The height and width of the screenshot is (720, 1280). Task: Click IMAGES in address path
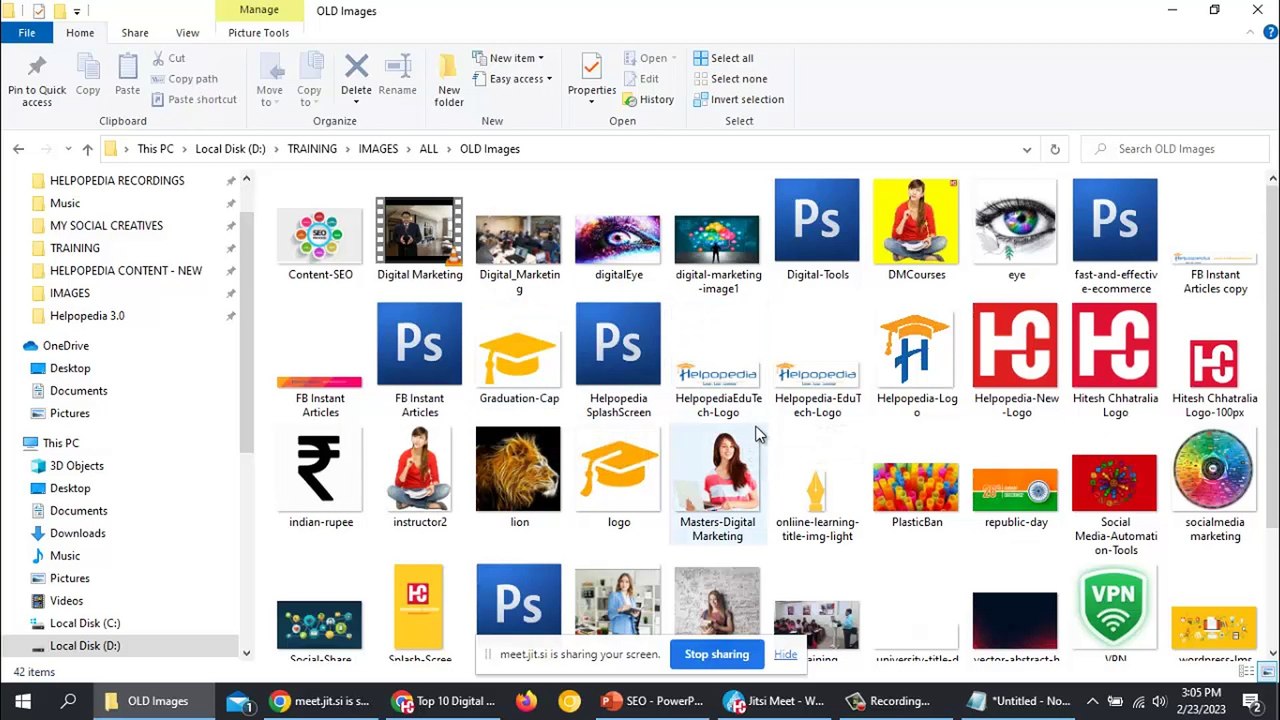(x=378, y=149)
